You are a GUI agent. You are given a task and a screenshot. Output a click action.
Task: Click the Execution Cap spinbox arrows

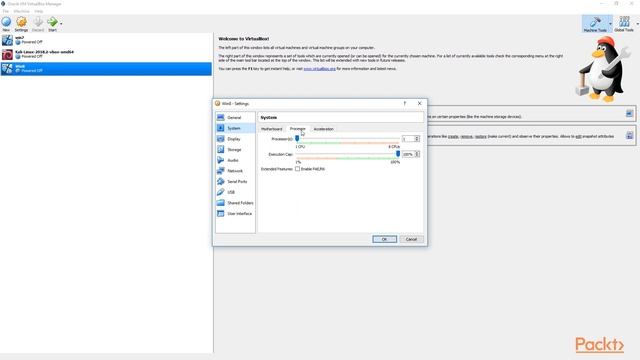coord(417,154)
